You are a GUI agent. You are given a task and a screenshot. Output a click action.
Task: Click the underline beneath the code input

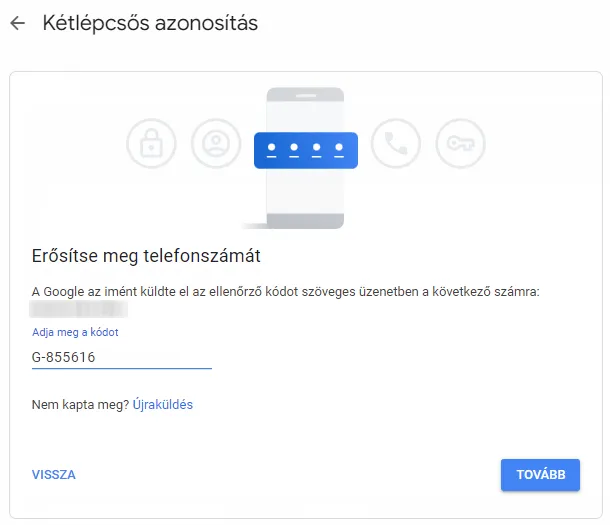point(121,368)
